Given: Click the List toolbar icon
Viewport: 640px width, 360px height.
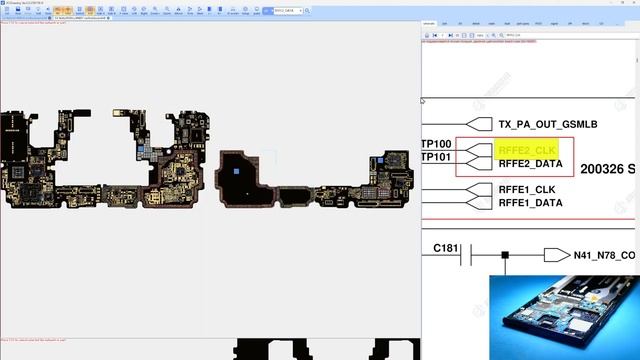Looking at the screenshot, I should tap(7, 10).
